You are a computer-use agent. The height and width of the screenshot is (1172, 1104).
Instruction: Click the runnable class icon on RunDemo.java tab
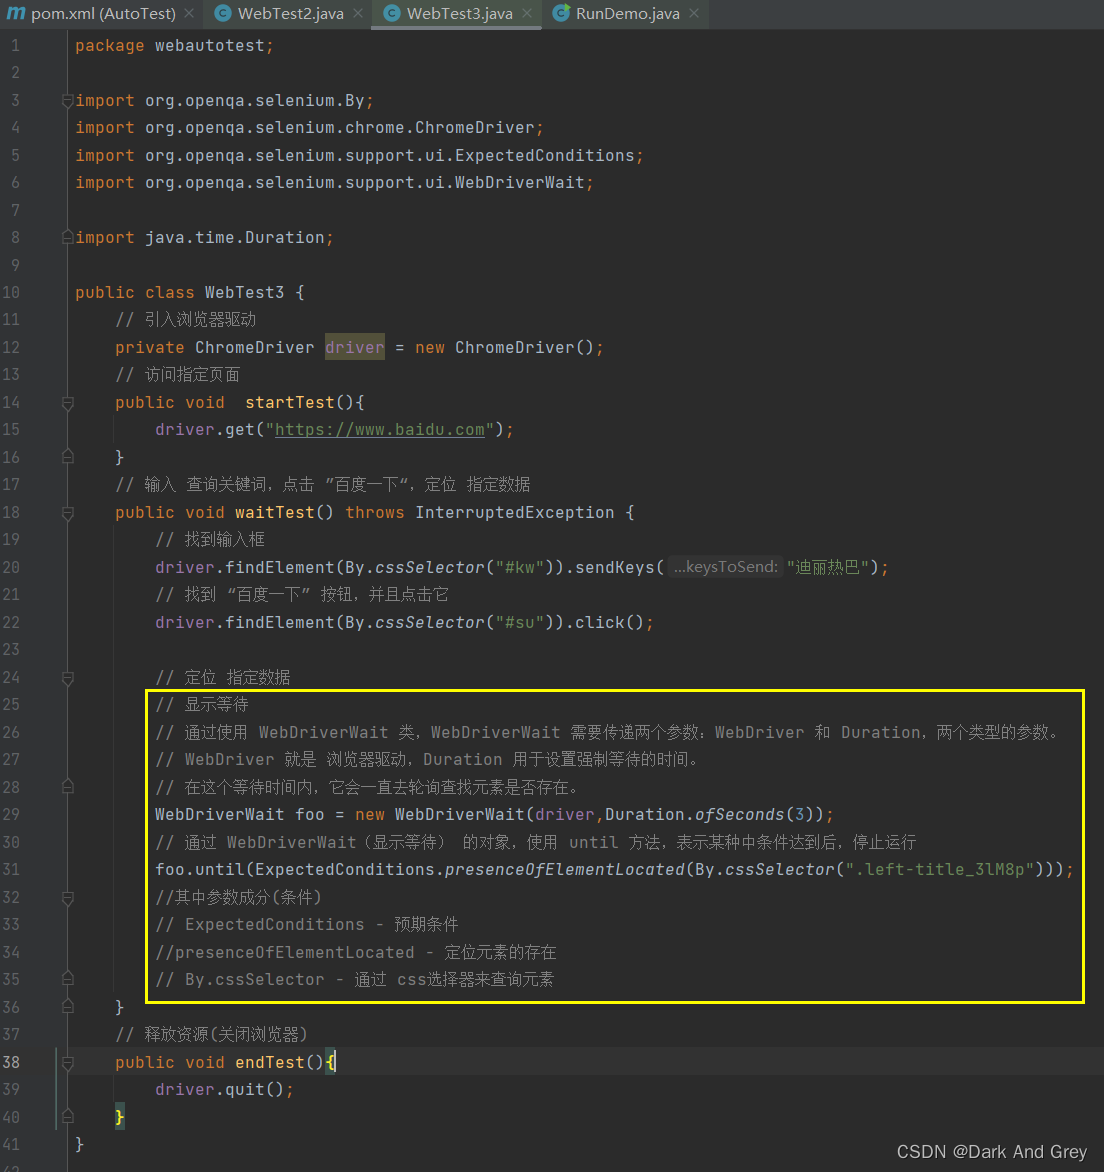tap(561, 13)
